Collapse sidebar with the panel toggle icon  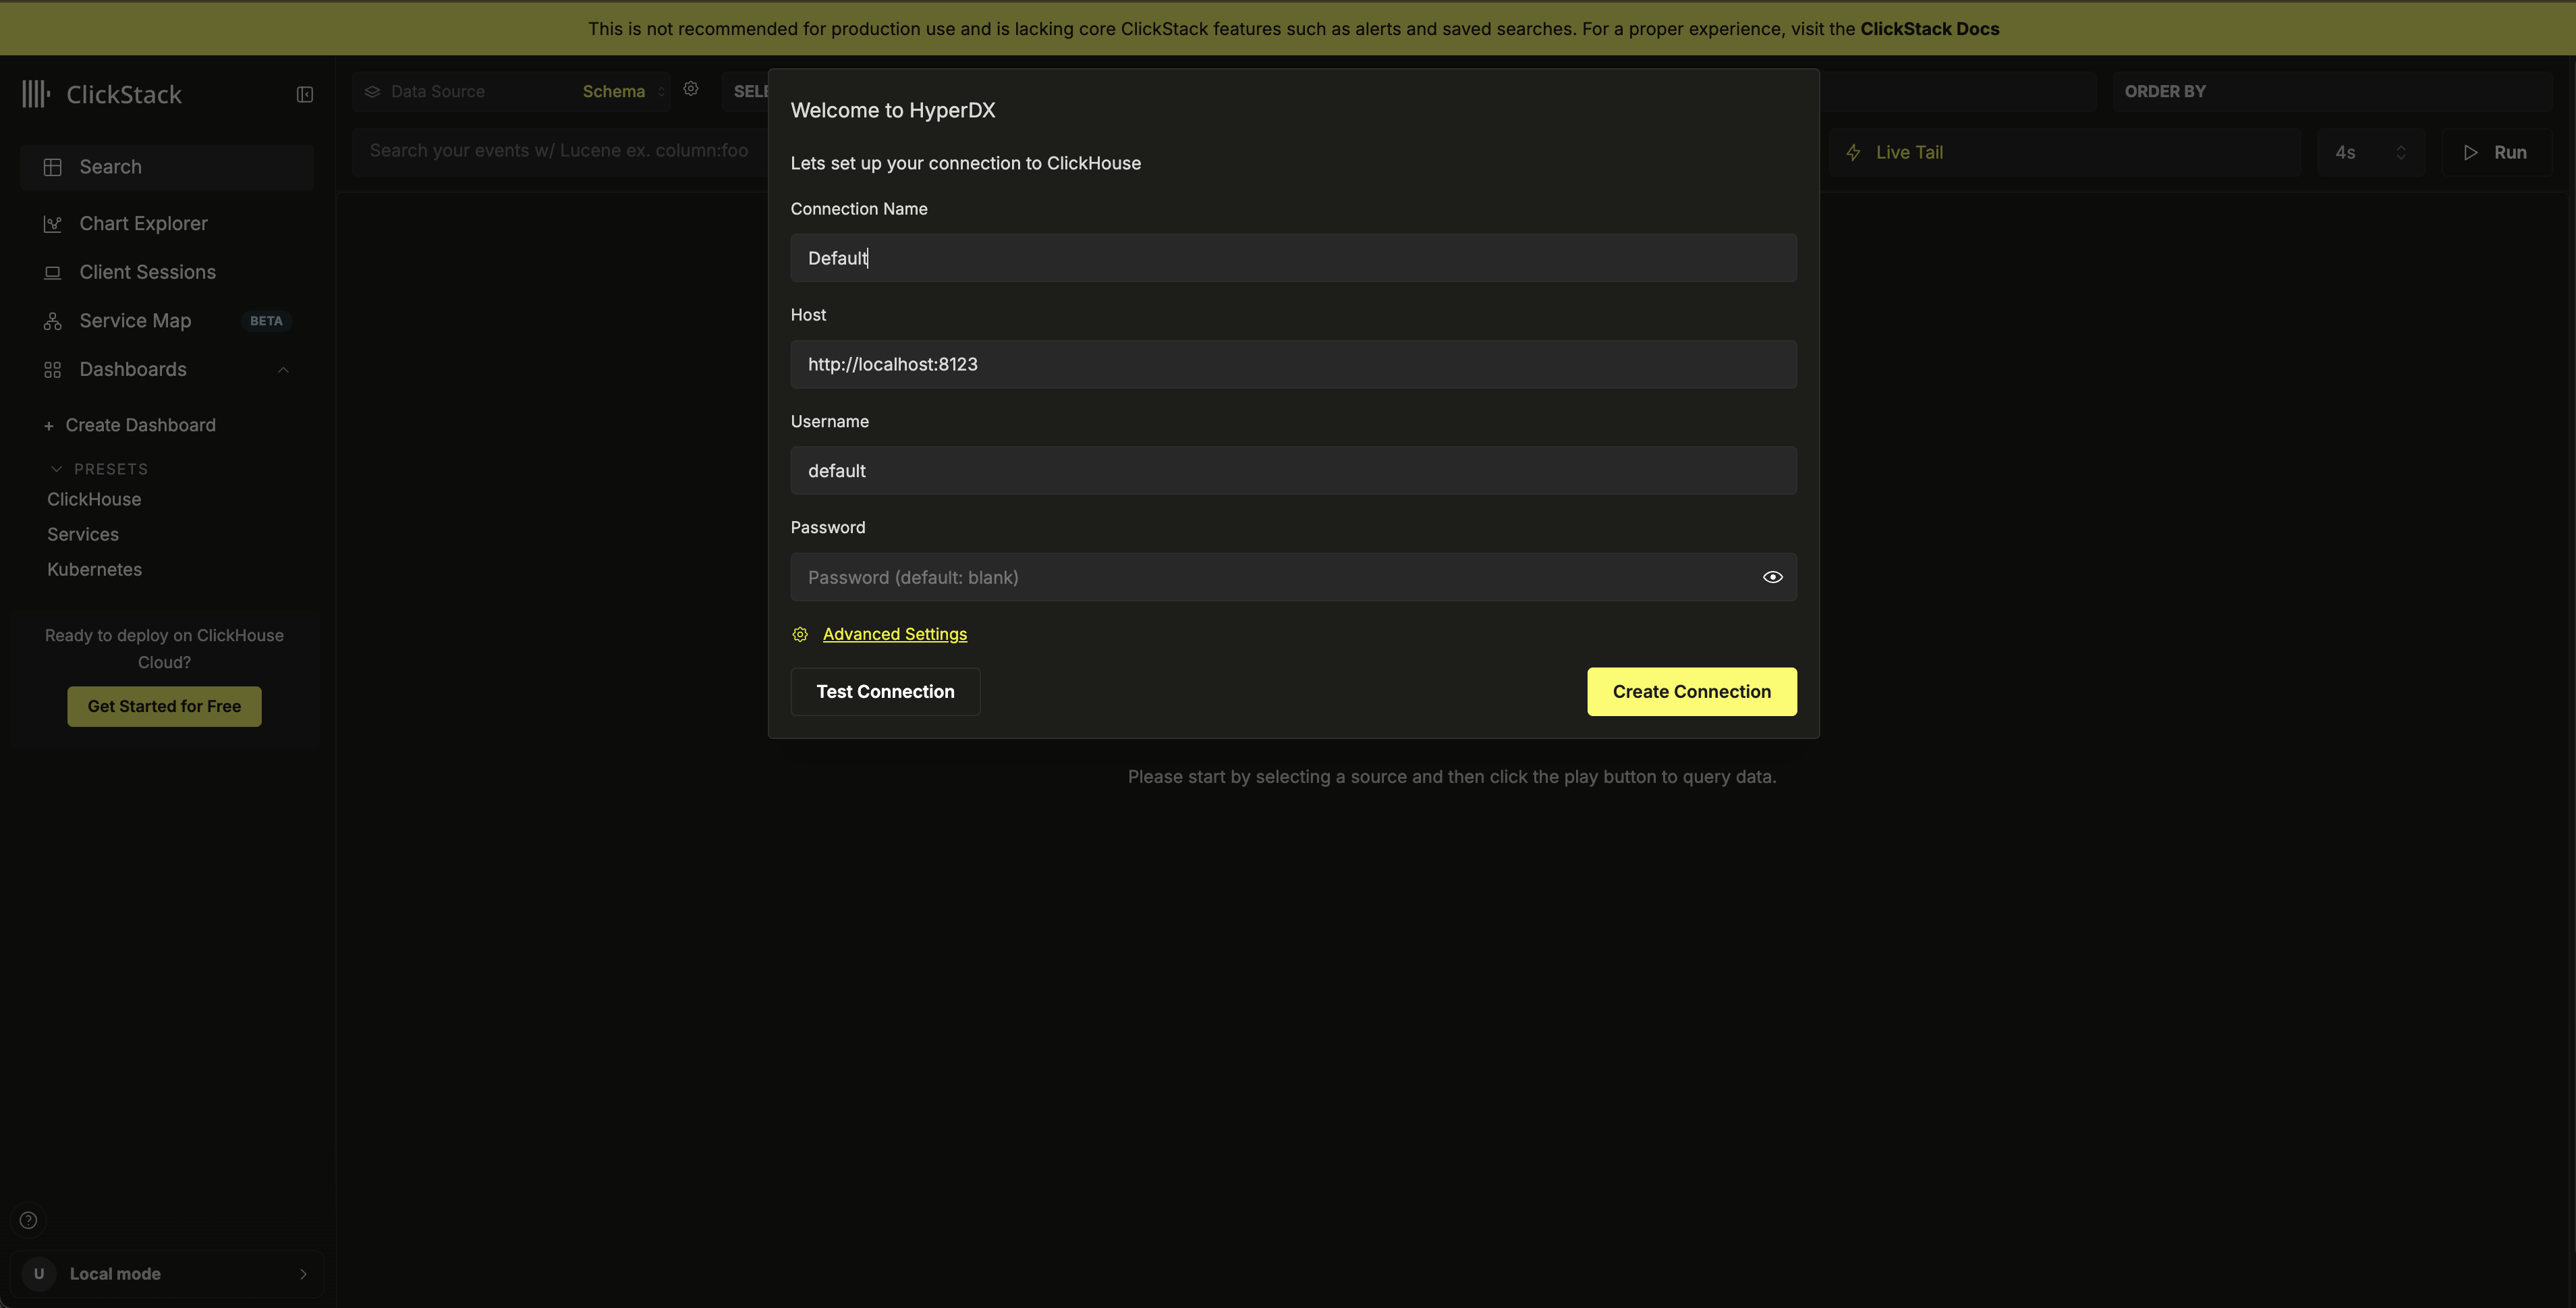point(305,94)
